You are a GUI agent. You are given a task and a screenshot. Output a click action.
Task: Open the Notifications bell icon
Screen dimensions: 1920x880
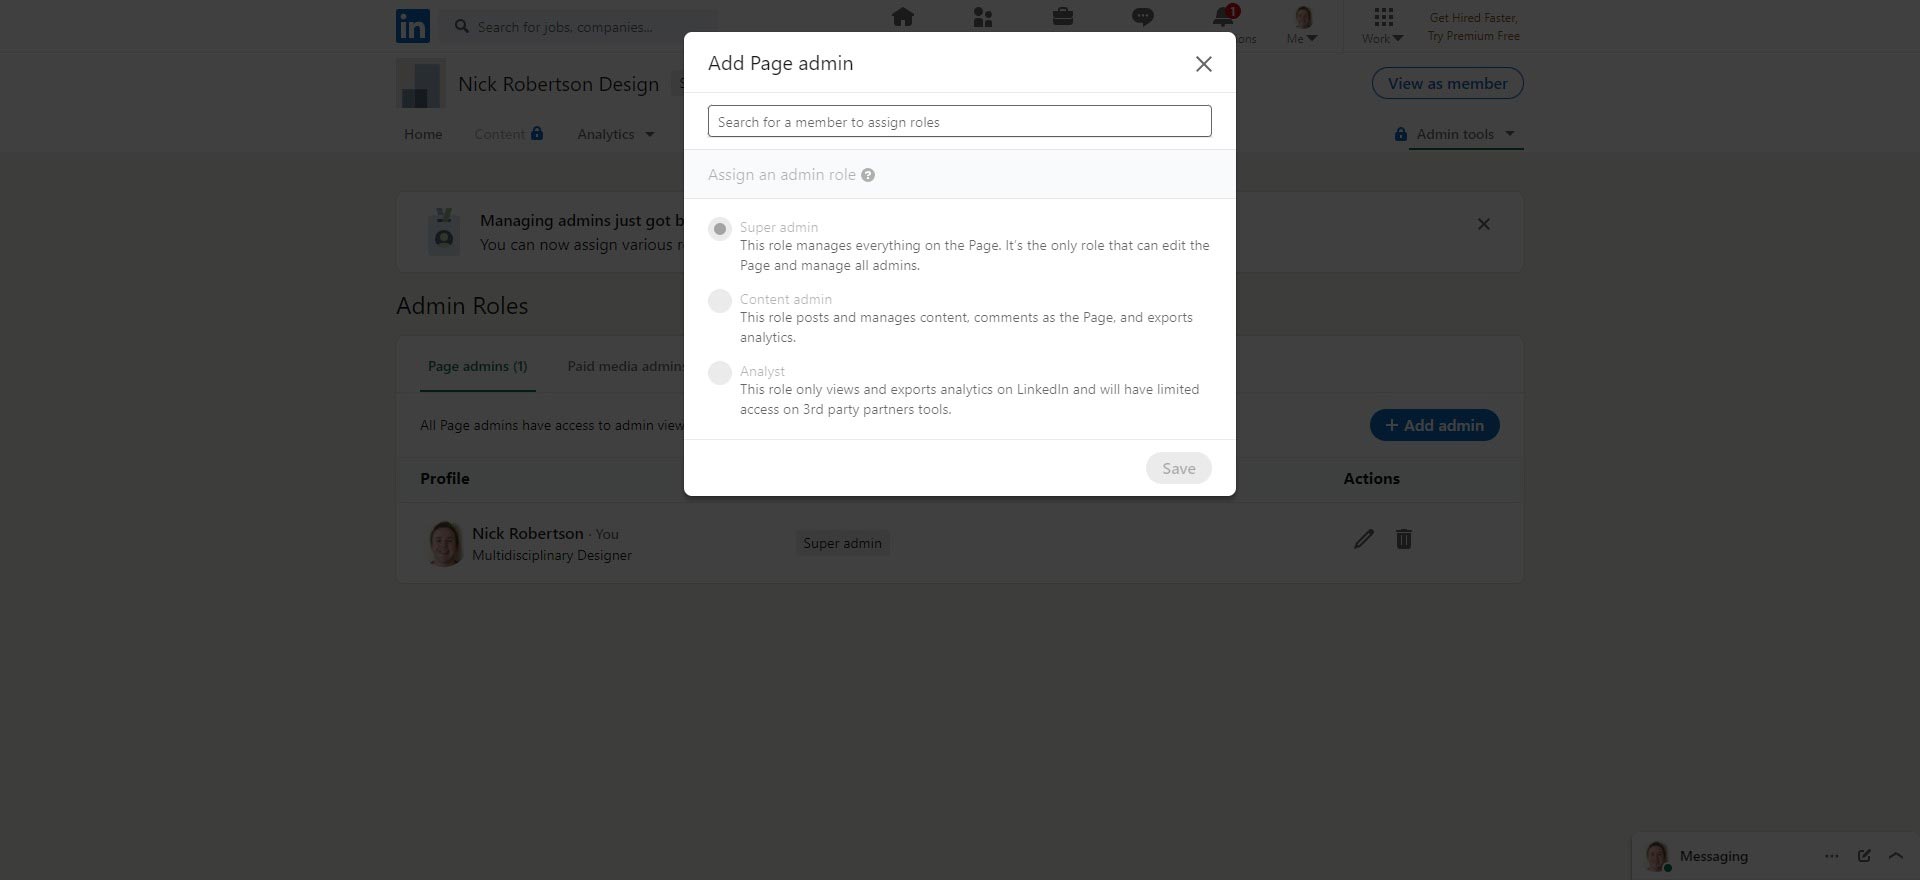1223,17
